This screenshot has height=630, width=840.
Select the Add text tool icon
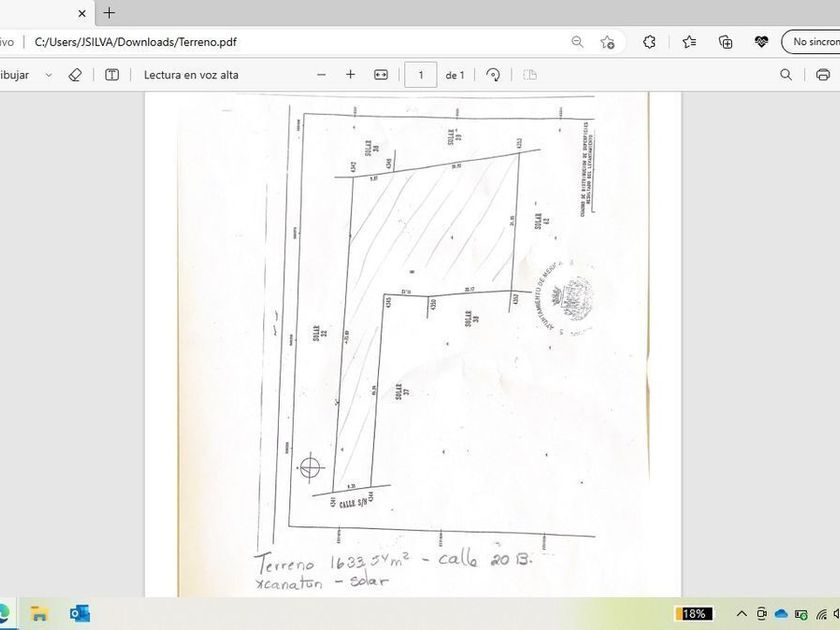click(112, 75)
